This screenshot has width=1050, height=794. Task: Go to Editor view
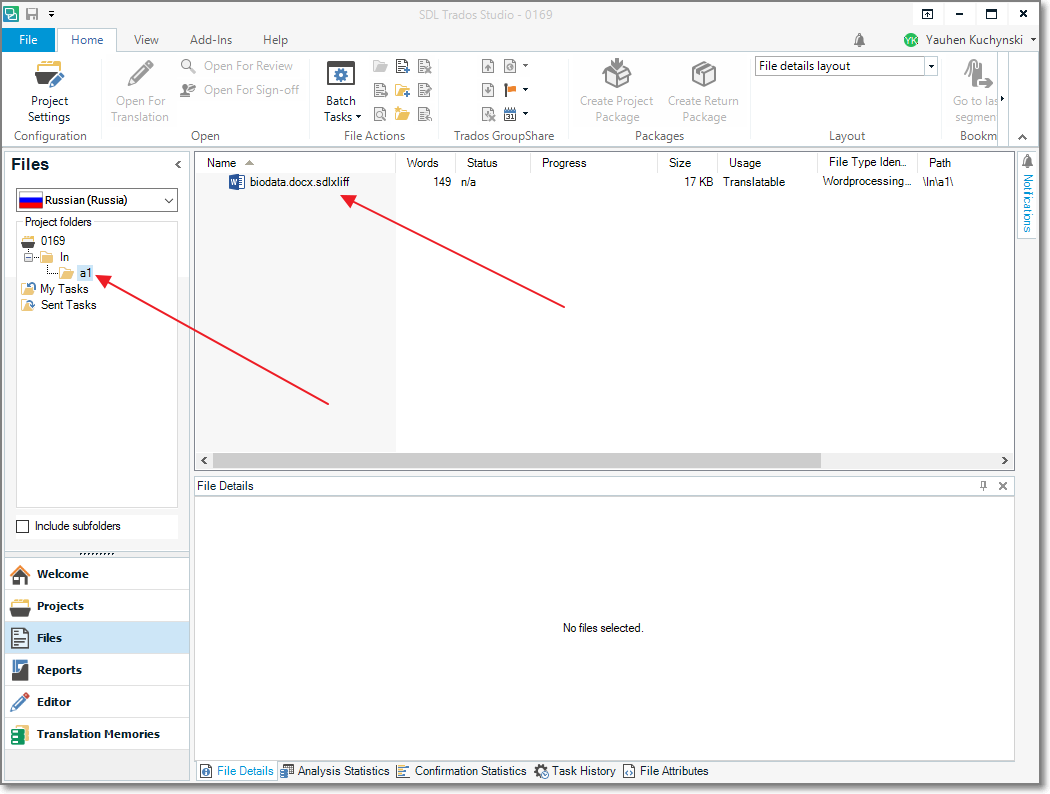click(x=98, y=702)
